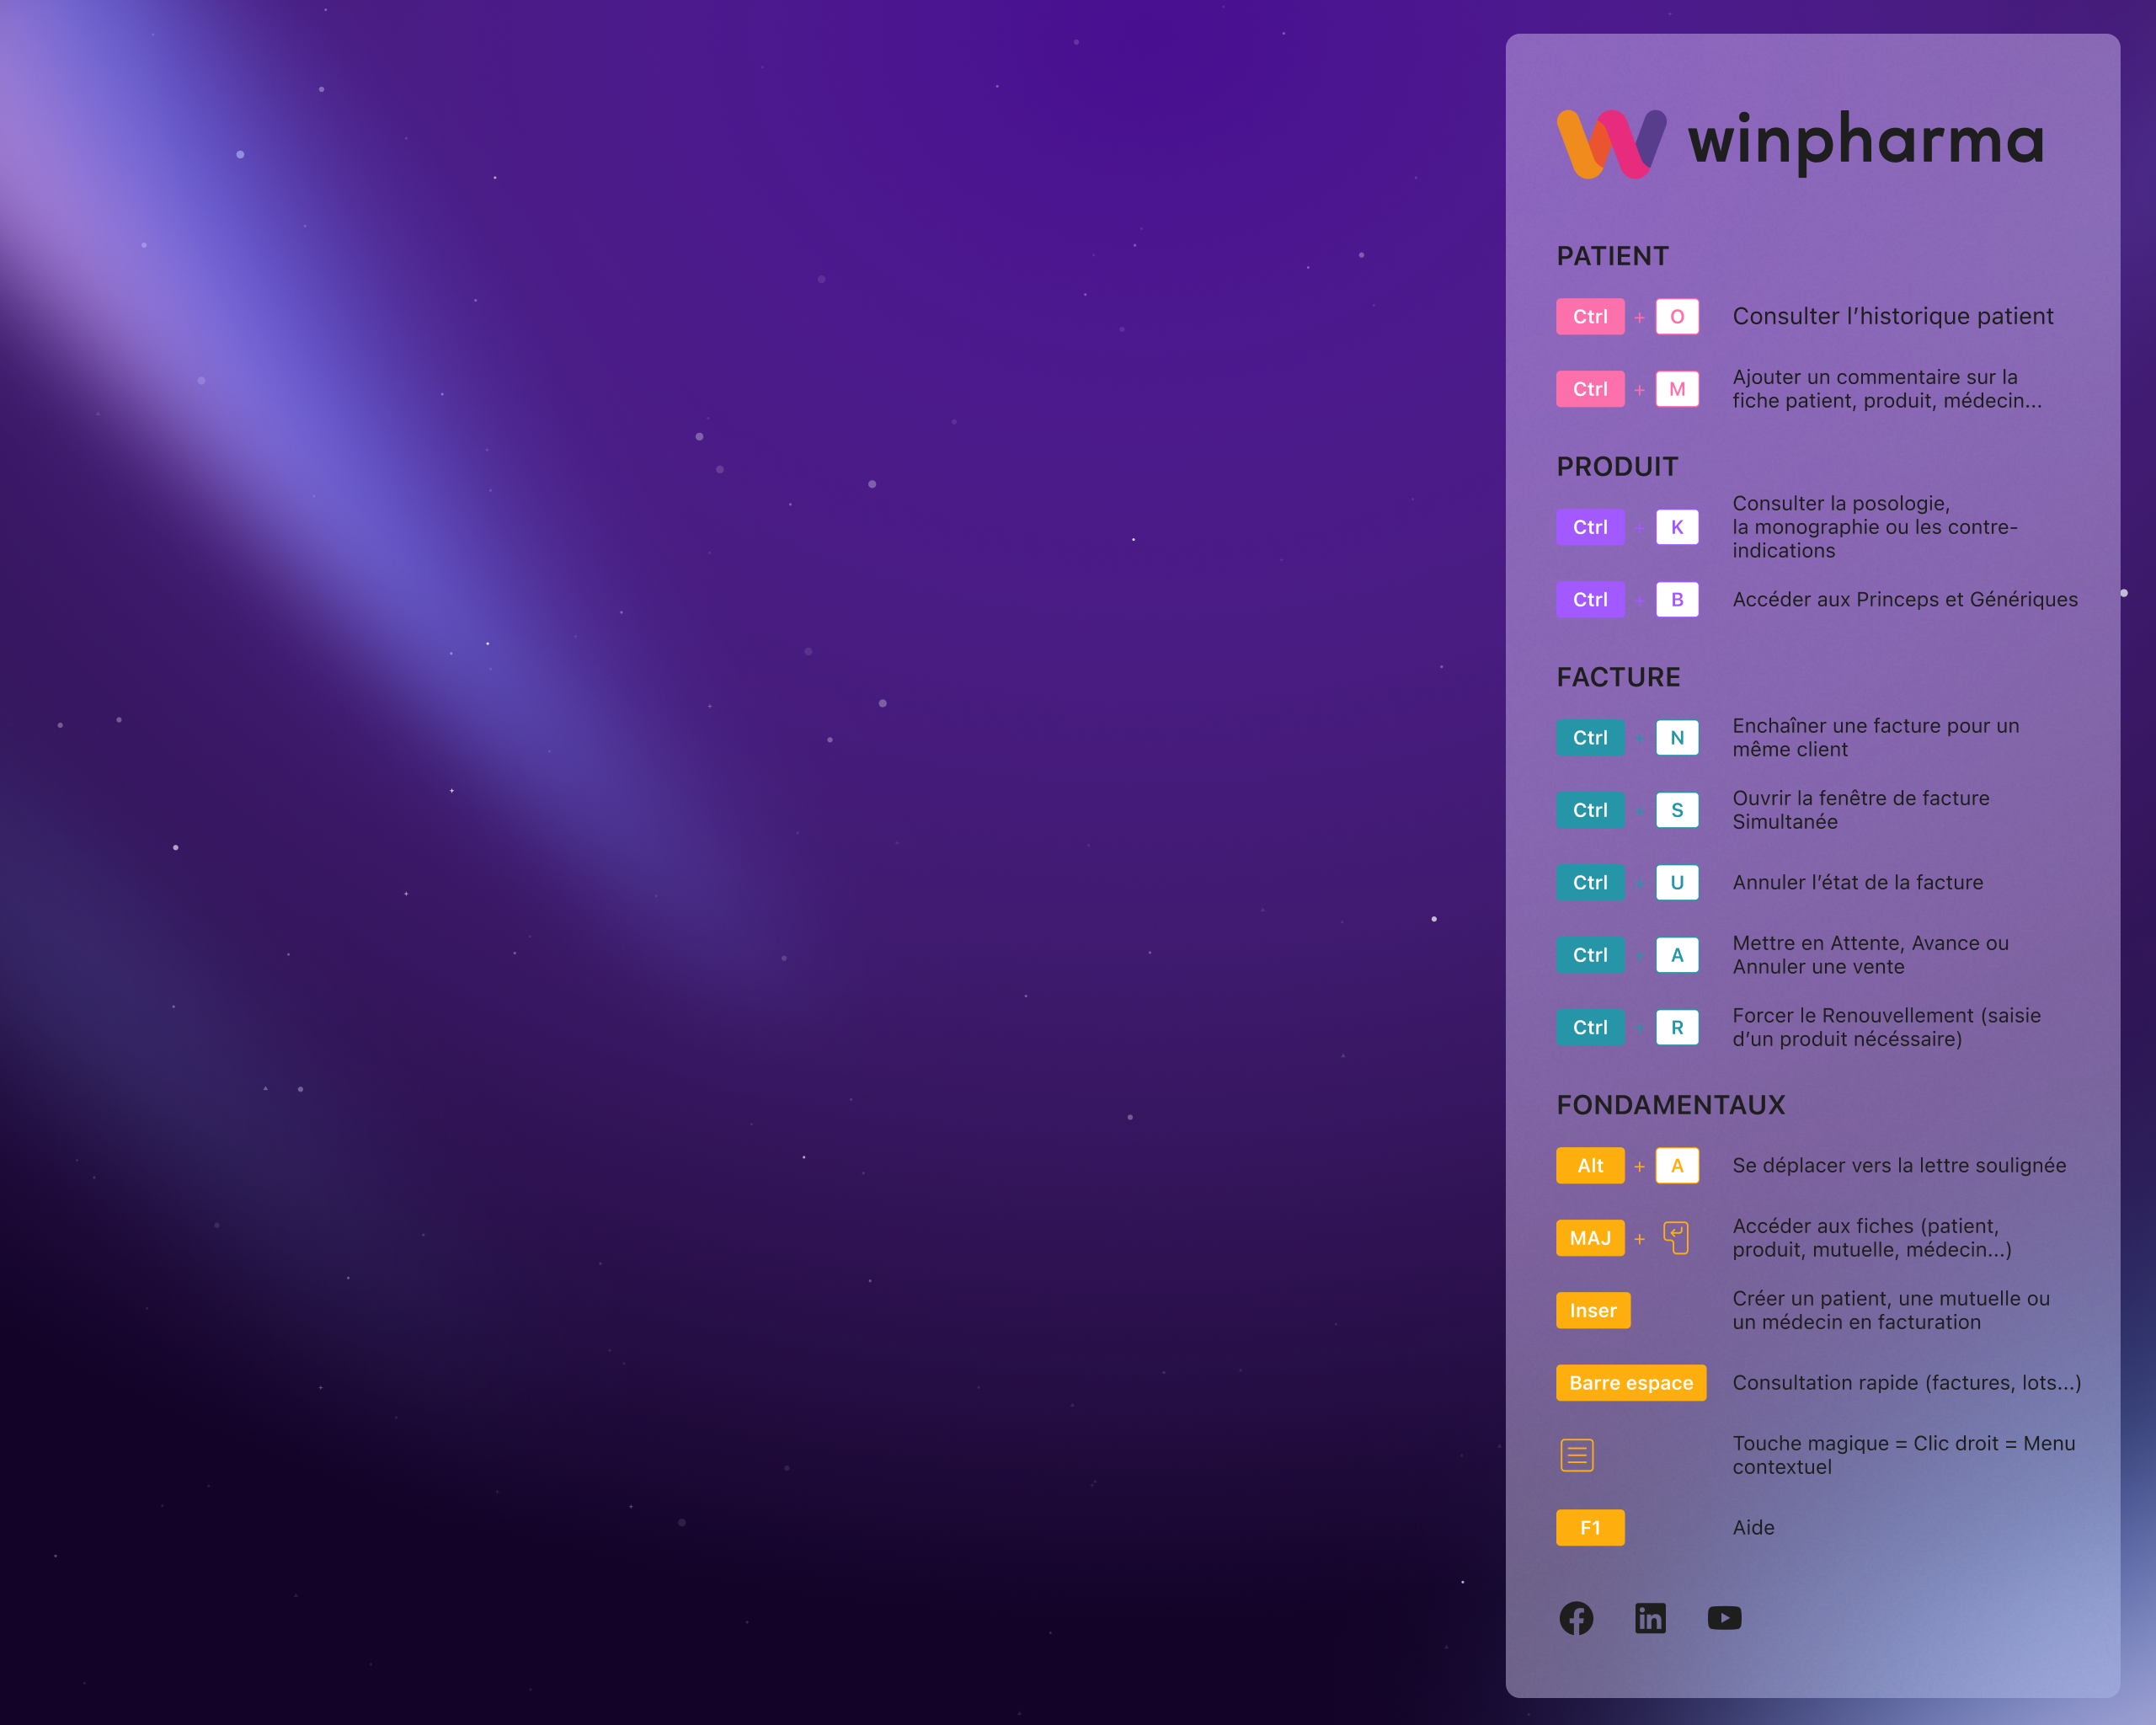The height and width of the screenshot is (1725, 2156).
Task: Click the MAJ key badge
Action: 1590,1238
